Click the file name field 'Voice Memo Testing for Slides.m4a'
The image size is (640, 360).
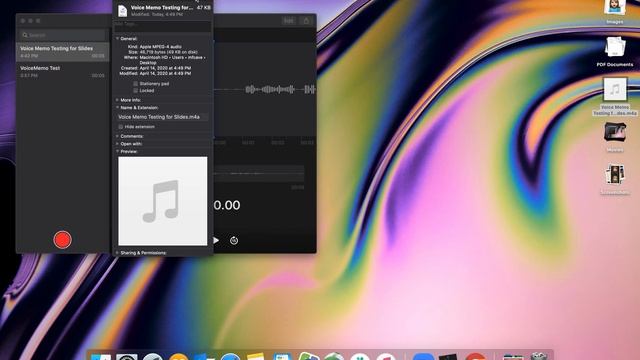(x=162, y=117)
